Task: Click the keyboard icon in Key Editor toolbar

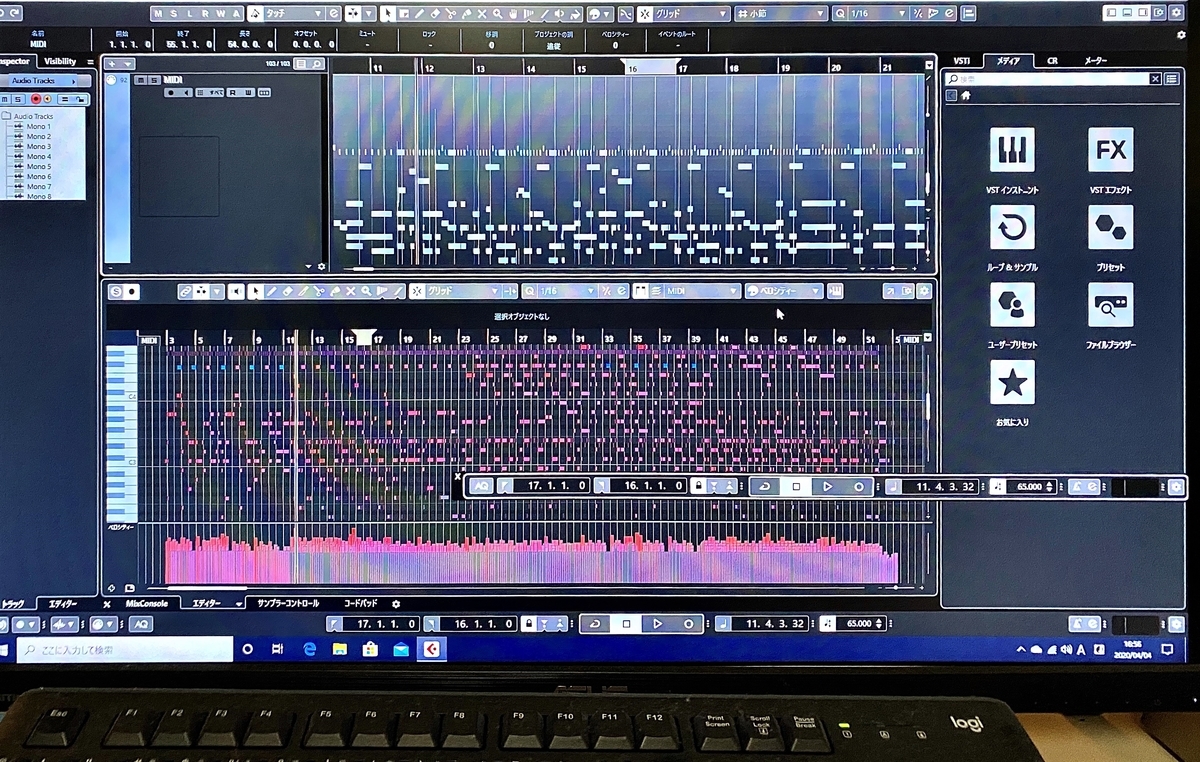Action: tap(835, 291)
